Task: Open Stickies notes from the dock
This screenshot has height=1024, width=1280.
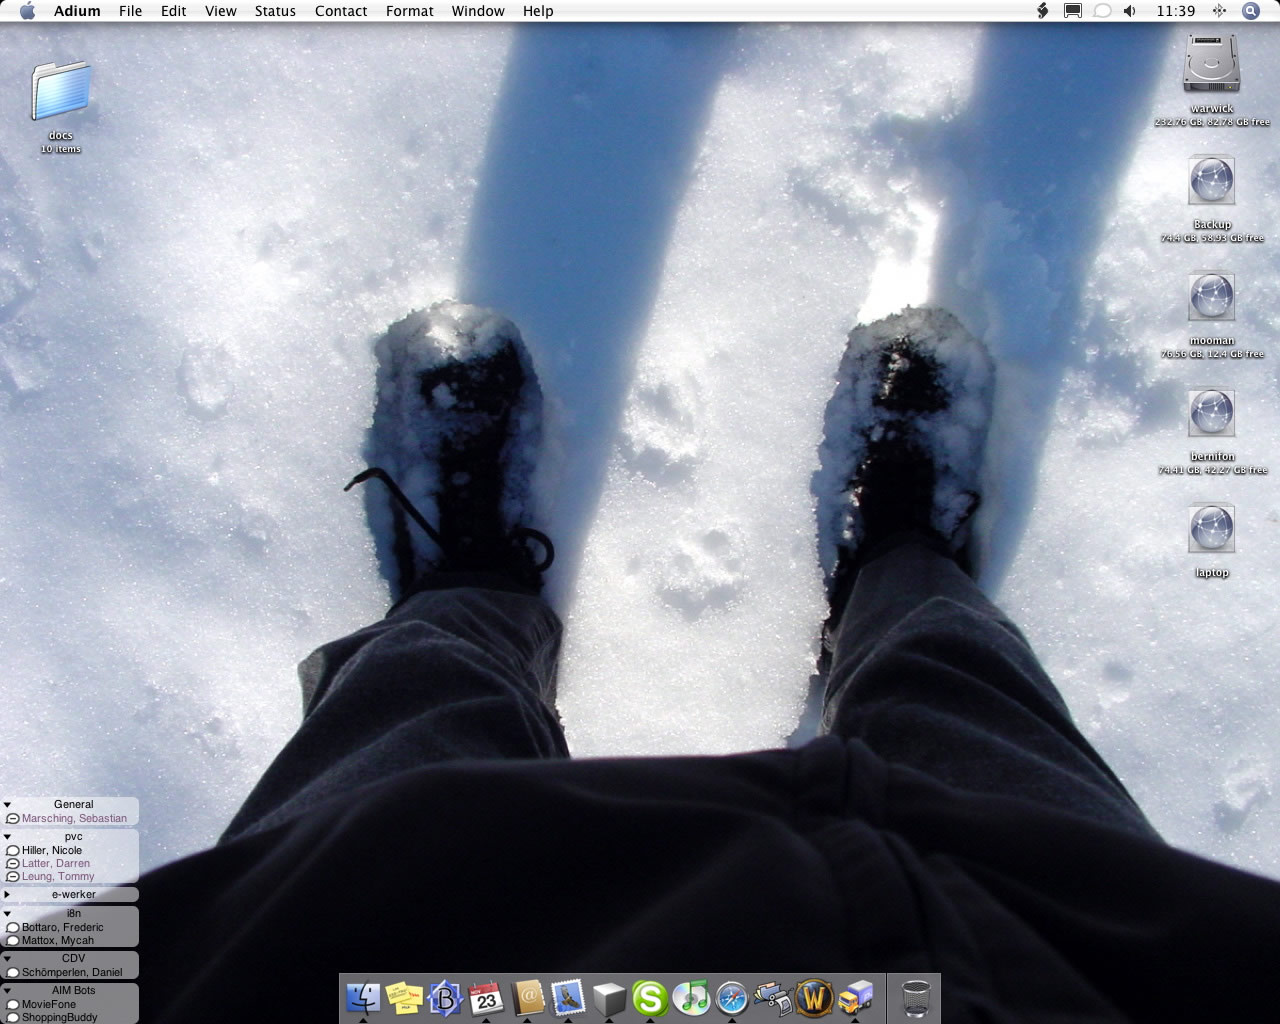Action: click(404, 998)
